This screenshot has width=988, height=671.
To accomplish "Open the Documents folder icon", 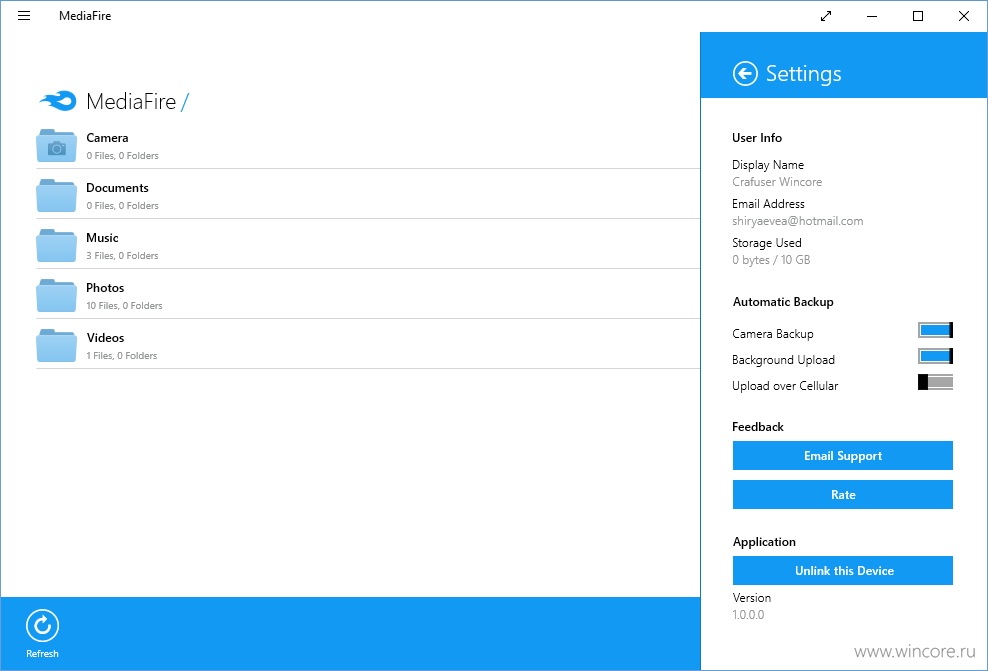I will 57,195.
